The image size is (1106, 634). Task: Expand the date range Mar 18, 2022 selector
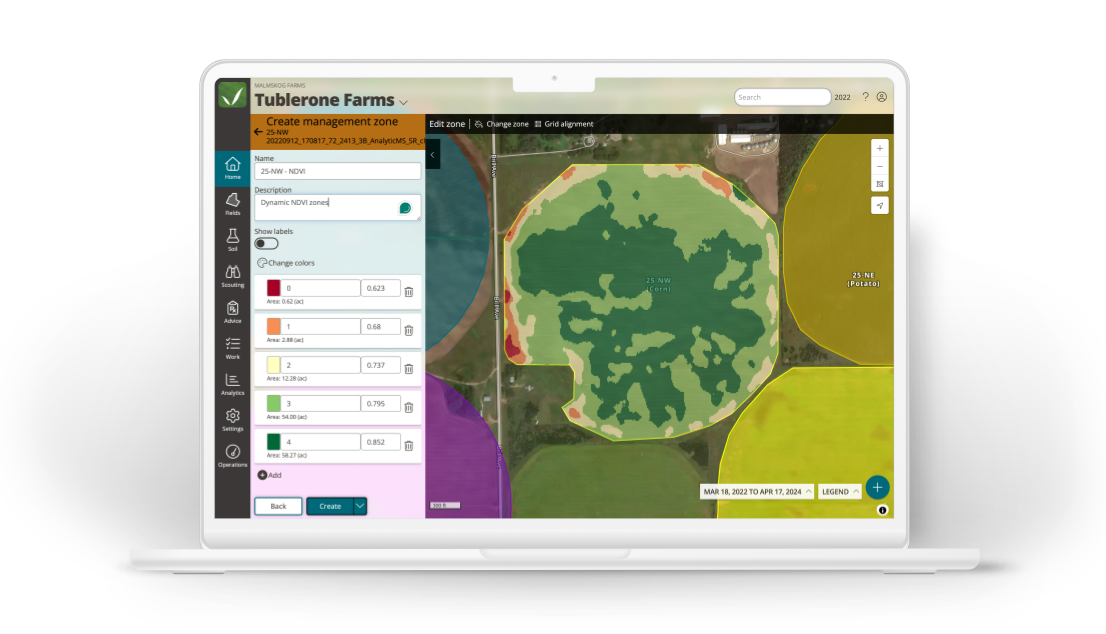[x=757, y=492]
